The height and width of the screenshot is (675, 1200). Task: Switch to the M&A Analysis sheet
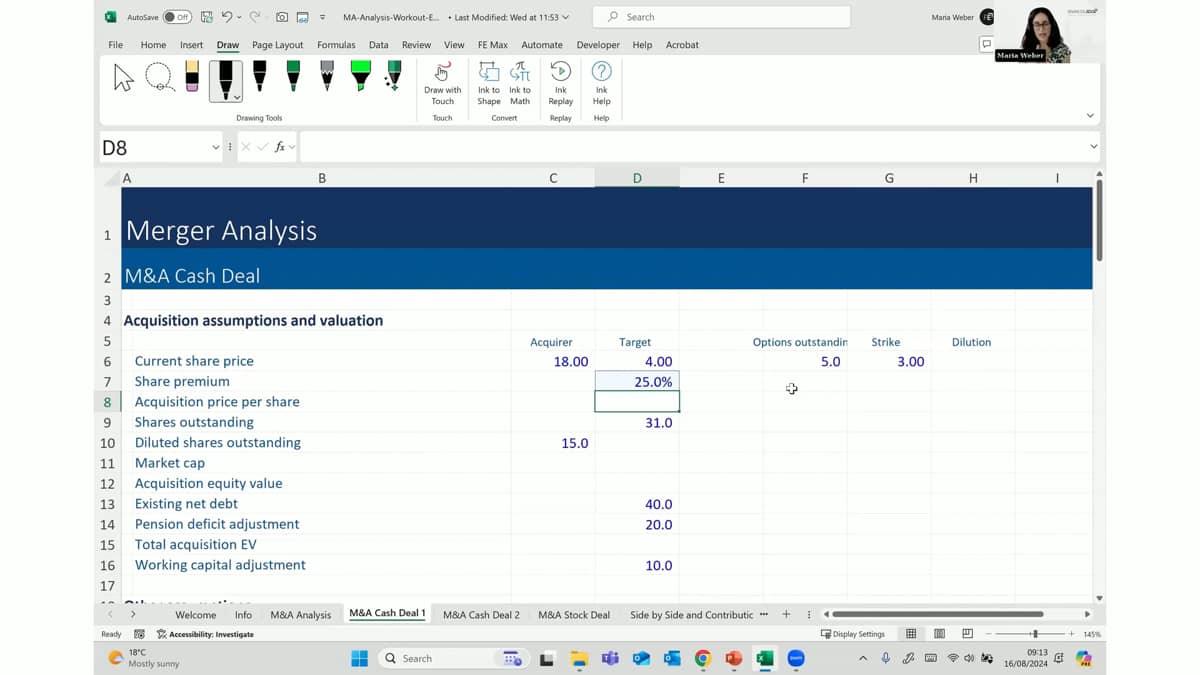[300, 615]
